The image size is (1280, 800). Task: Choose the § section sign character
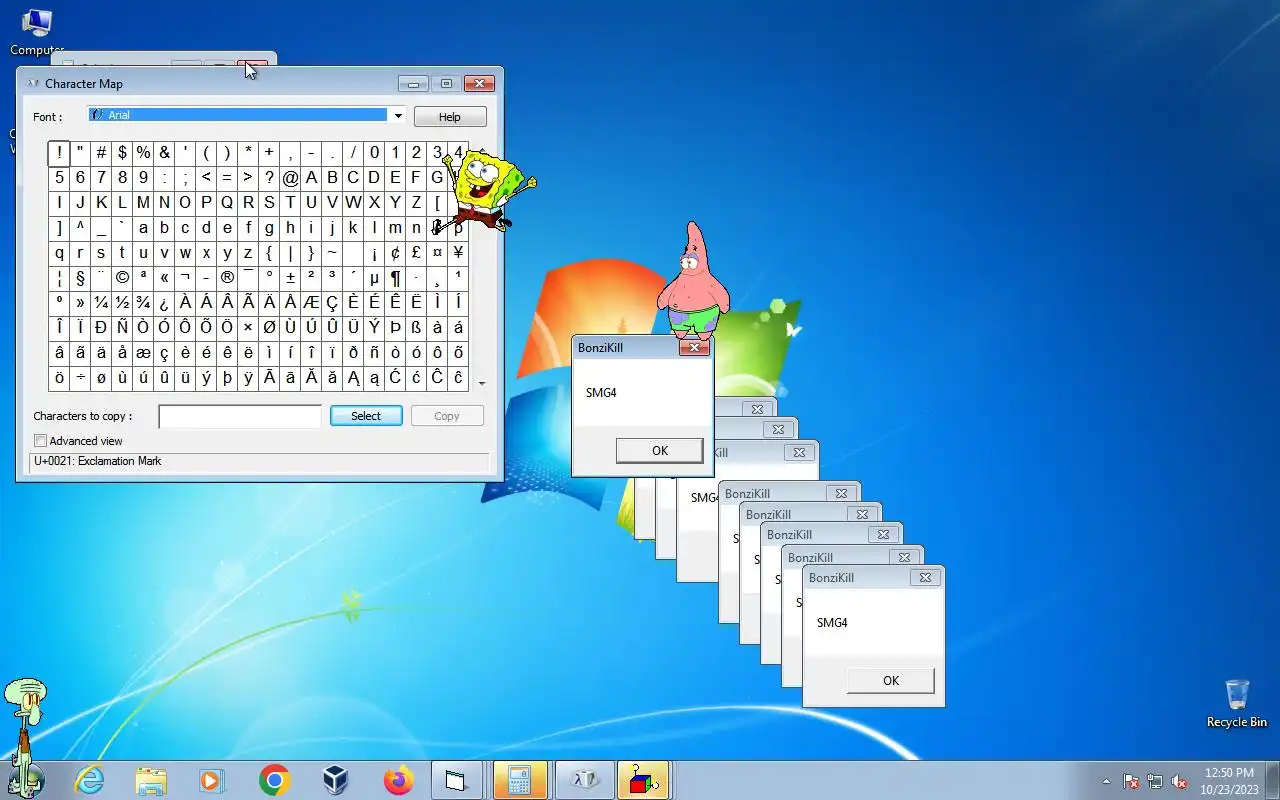click(80, 278)
